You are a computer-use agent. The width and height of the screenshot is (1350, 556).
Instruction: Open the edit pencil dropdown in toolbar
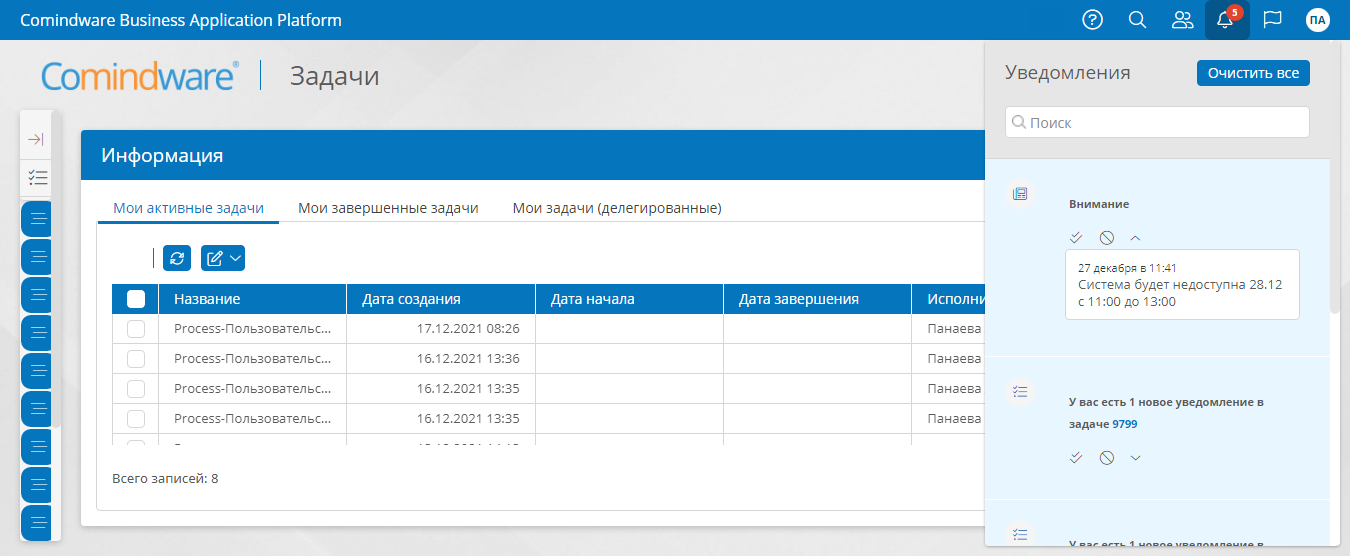click(223, 258)
